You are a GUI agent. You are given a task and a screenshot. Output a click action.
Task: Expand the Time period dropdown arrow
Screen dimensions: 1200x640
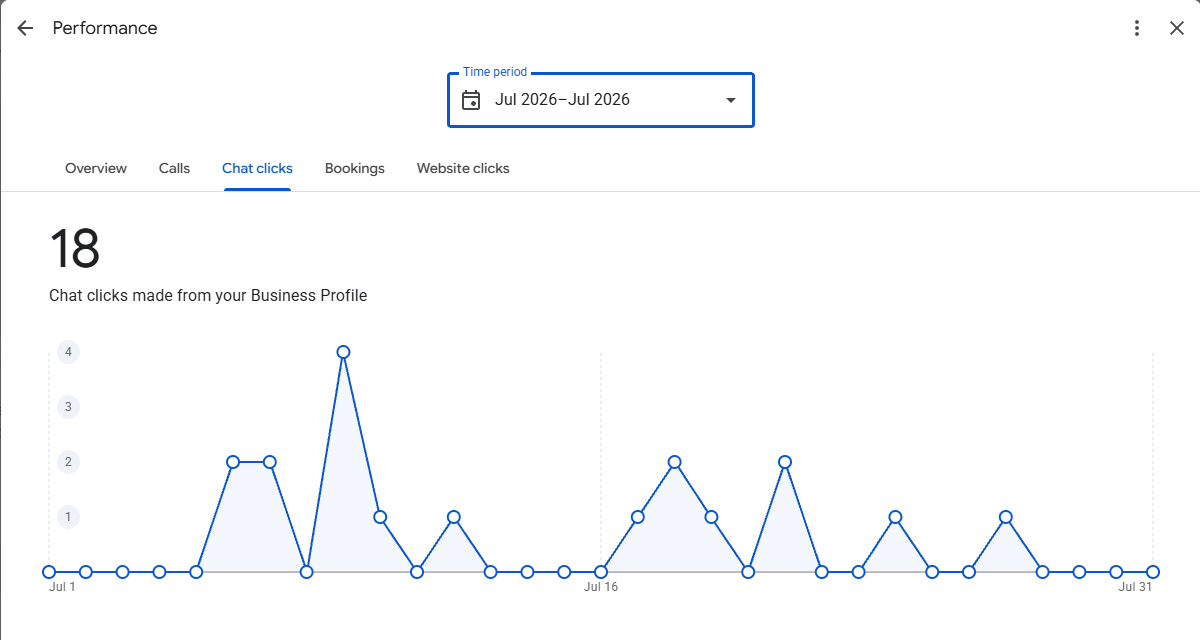pyautogui.click(x=731, y=100)
